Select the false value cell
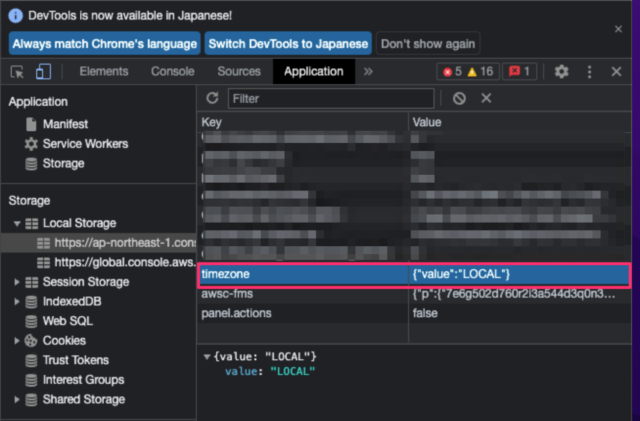The image size is (640, 421). [519, 313]
